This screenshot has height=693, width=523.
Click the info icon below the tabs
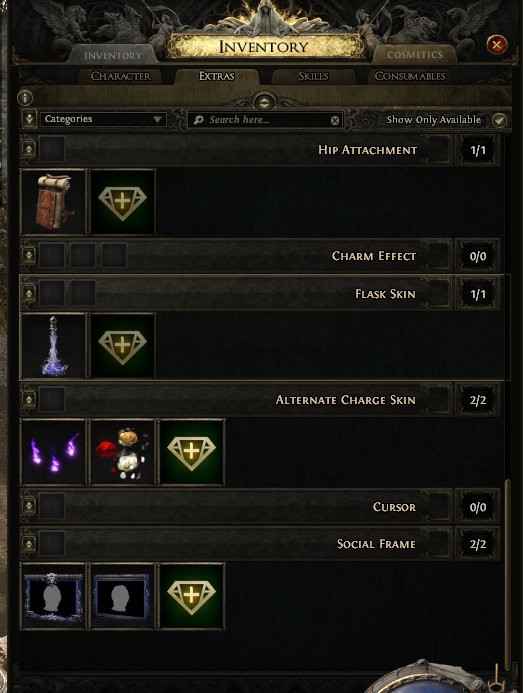pos(25,98)
